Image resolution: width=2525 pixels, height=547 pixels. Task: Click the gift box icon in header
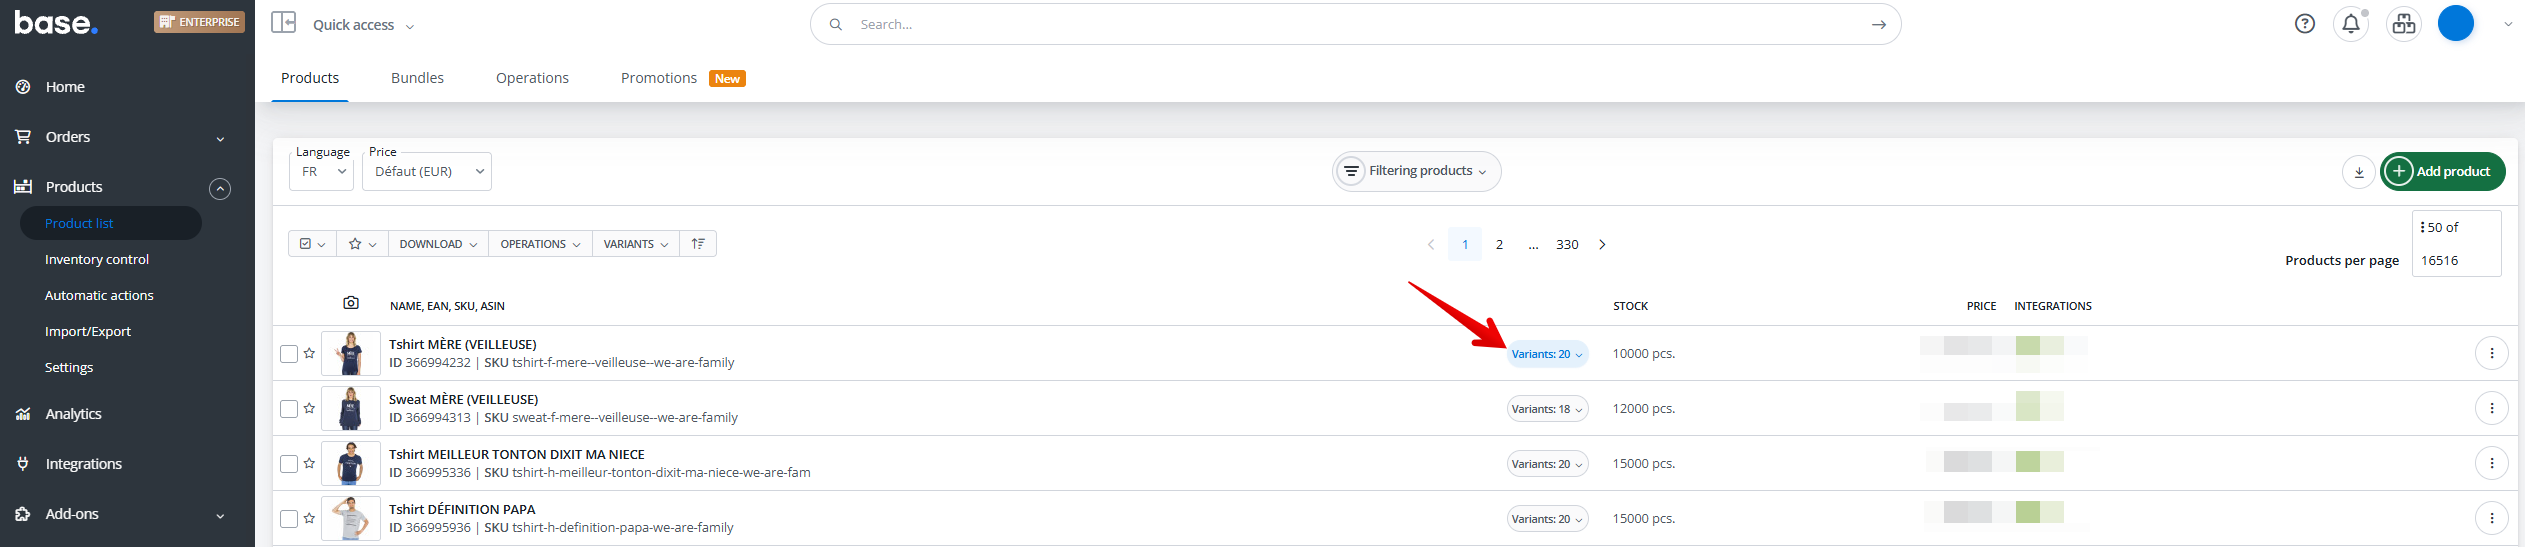pyautogui.click(x=2404, y=24)
